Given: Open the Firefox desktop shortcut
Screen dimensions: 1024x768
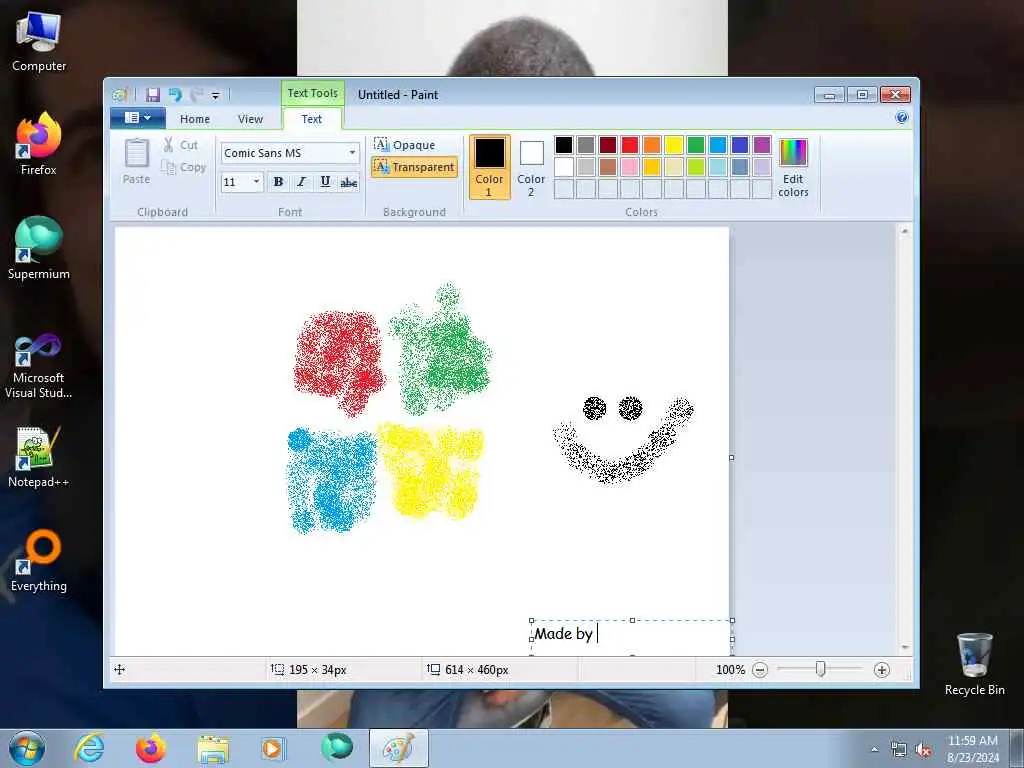Looking at the screenshot, I should 39,144.
